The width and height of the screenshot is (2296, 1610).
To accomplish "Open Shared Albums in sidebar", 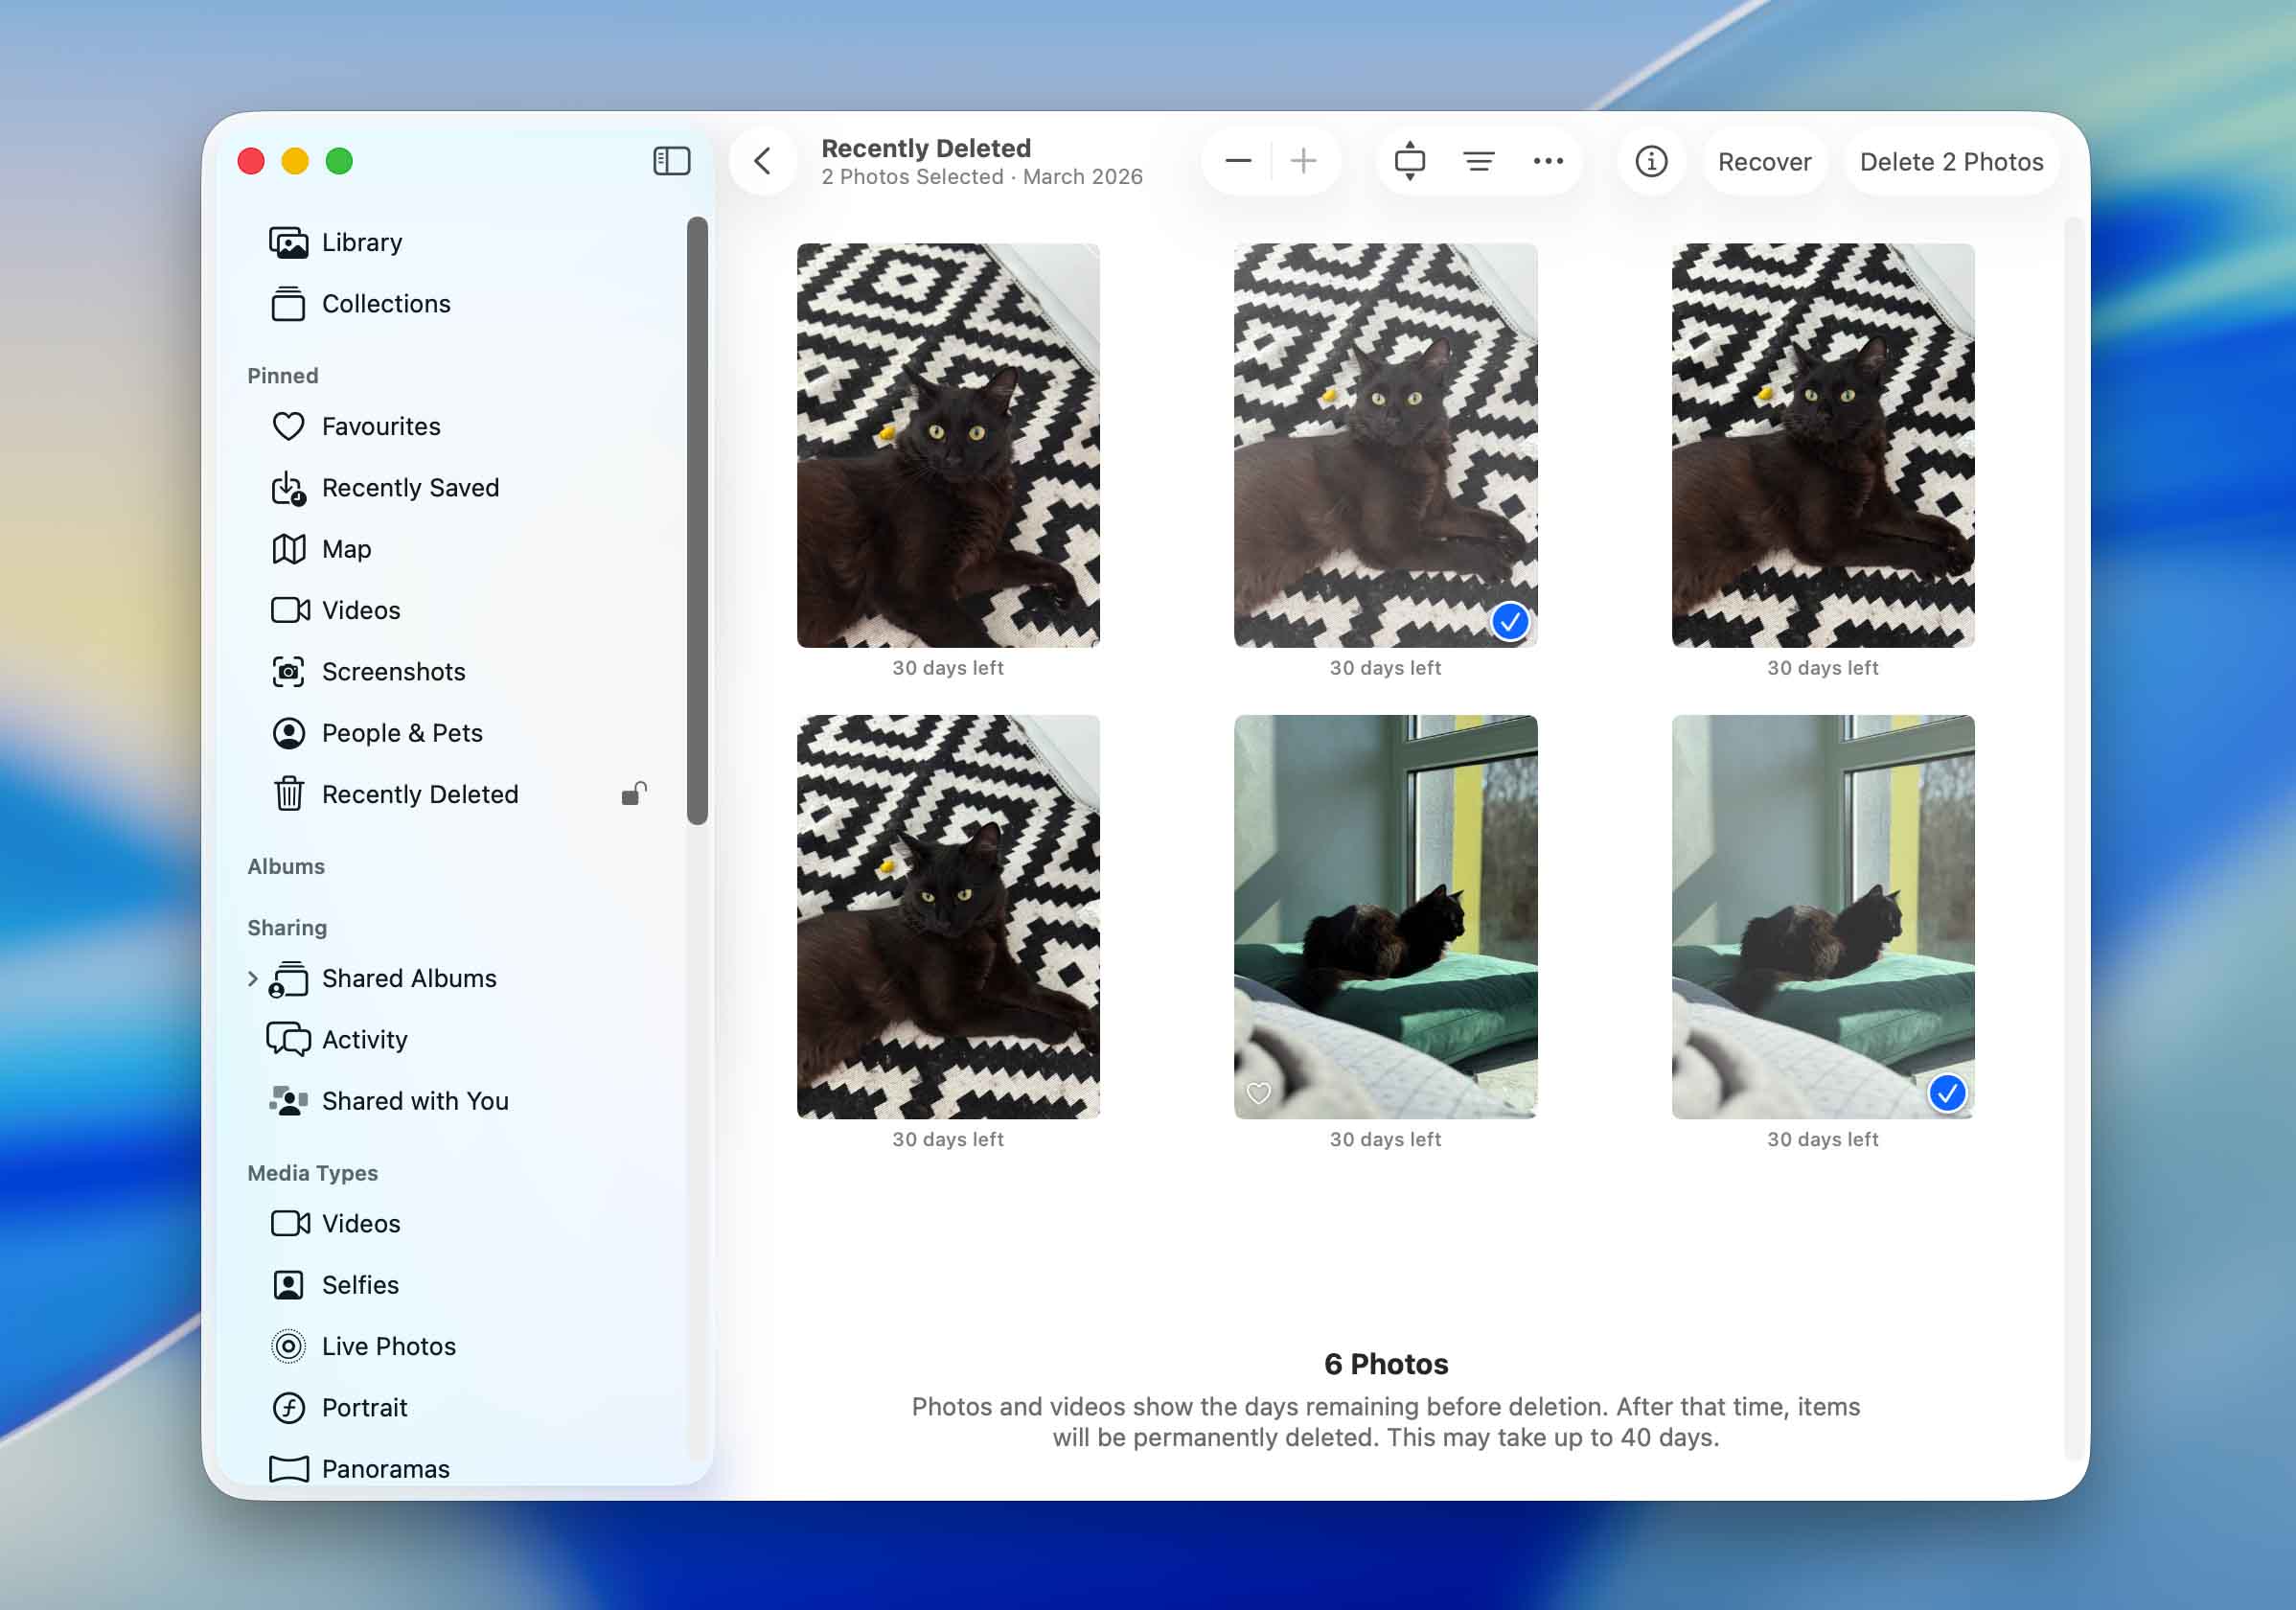I will pyautogui.click(x=460, y=979).
